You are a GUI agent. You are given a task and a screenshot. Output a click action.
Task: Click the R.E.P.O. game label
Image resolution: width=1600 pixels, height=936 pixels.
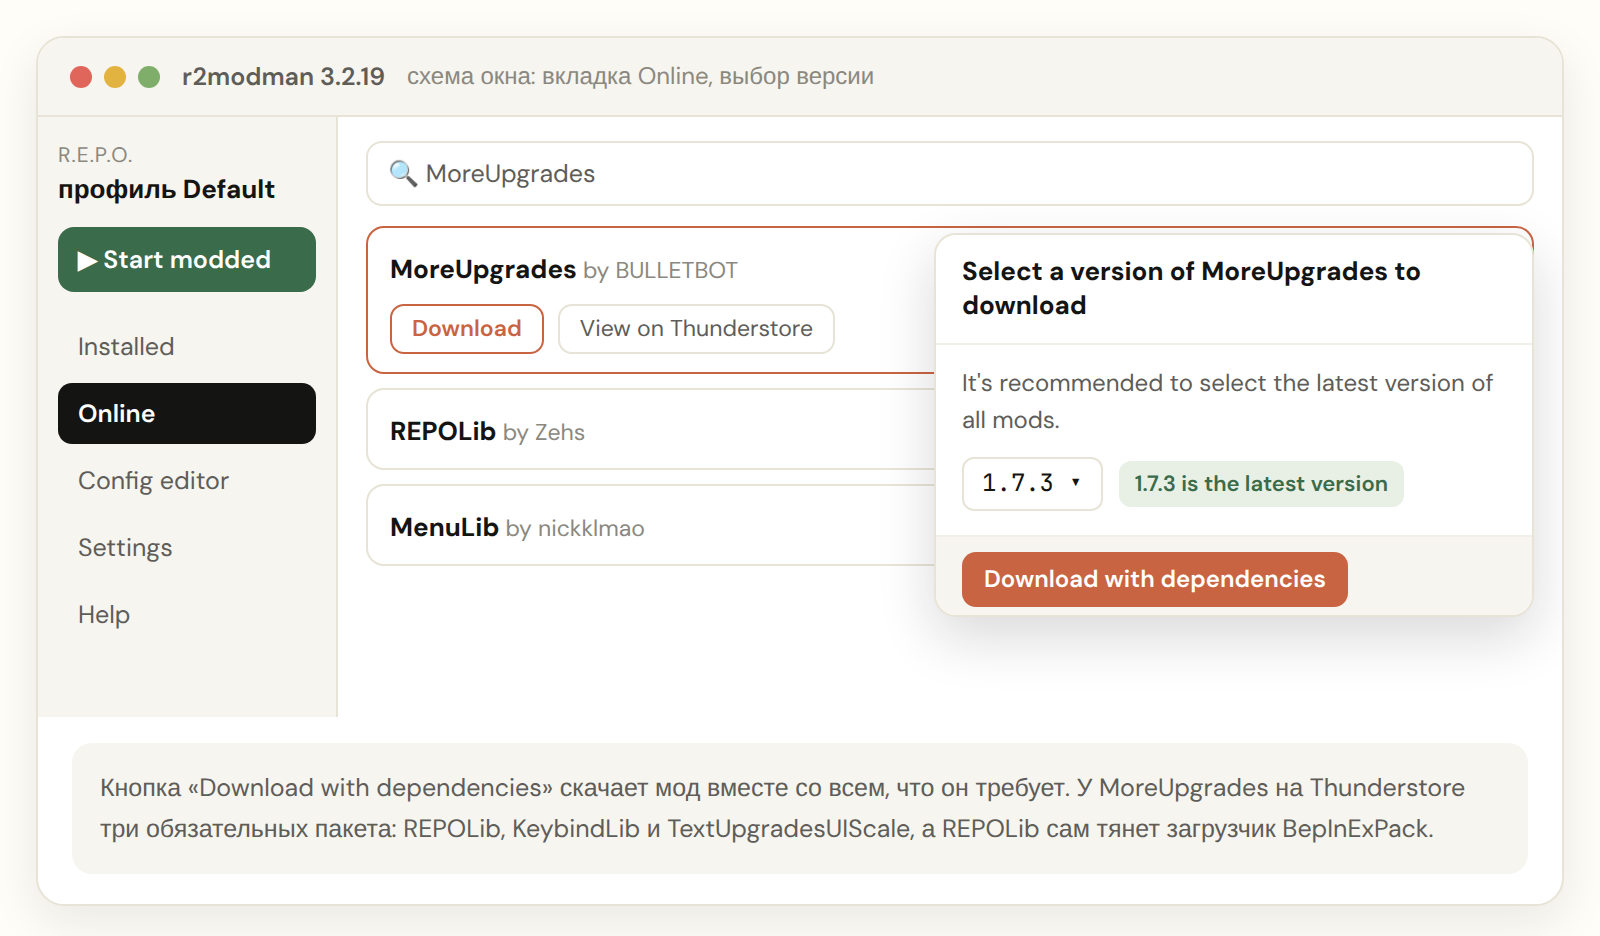pyautogui.click(x=95, y=155)
